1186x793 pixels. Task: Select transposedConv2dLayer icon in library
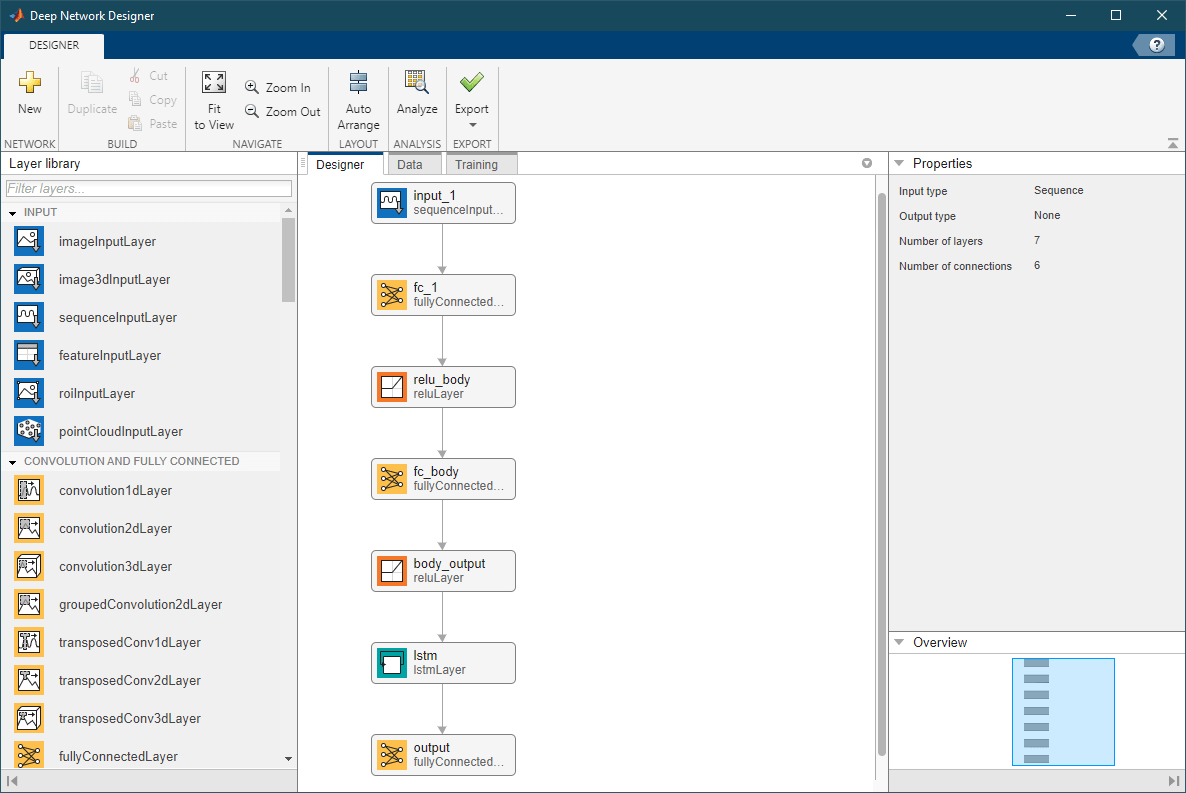(29, 679)
